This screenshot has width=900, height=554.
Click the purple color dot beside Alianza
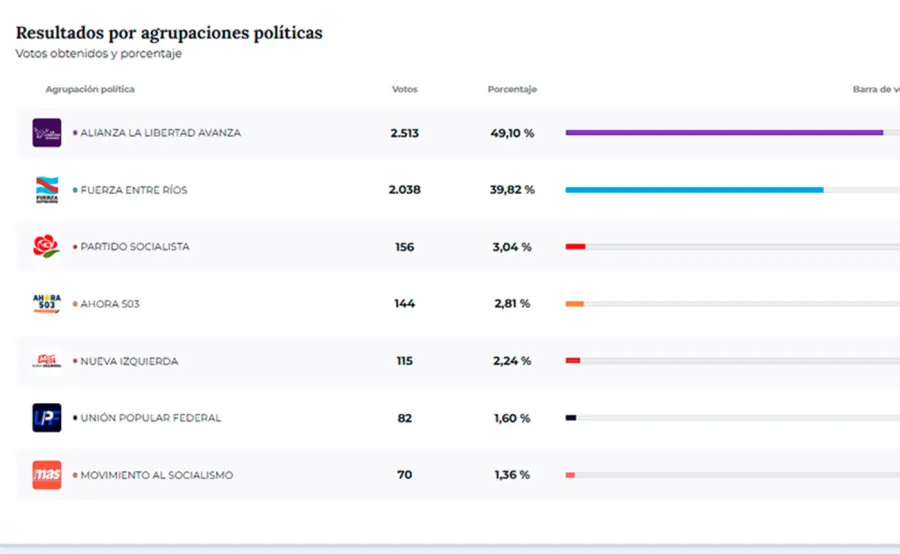click(x=75, y=133)
